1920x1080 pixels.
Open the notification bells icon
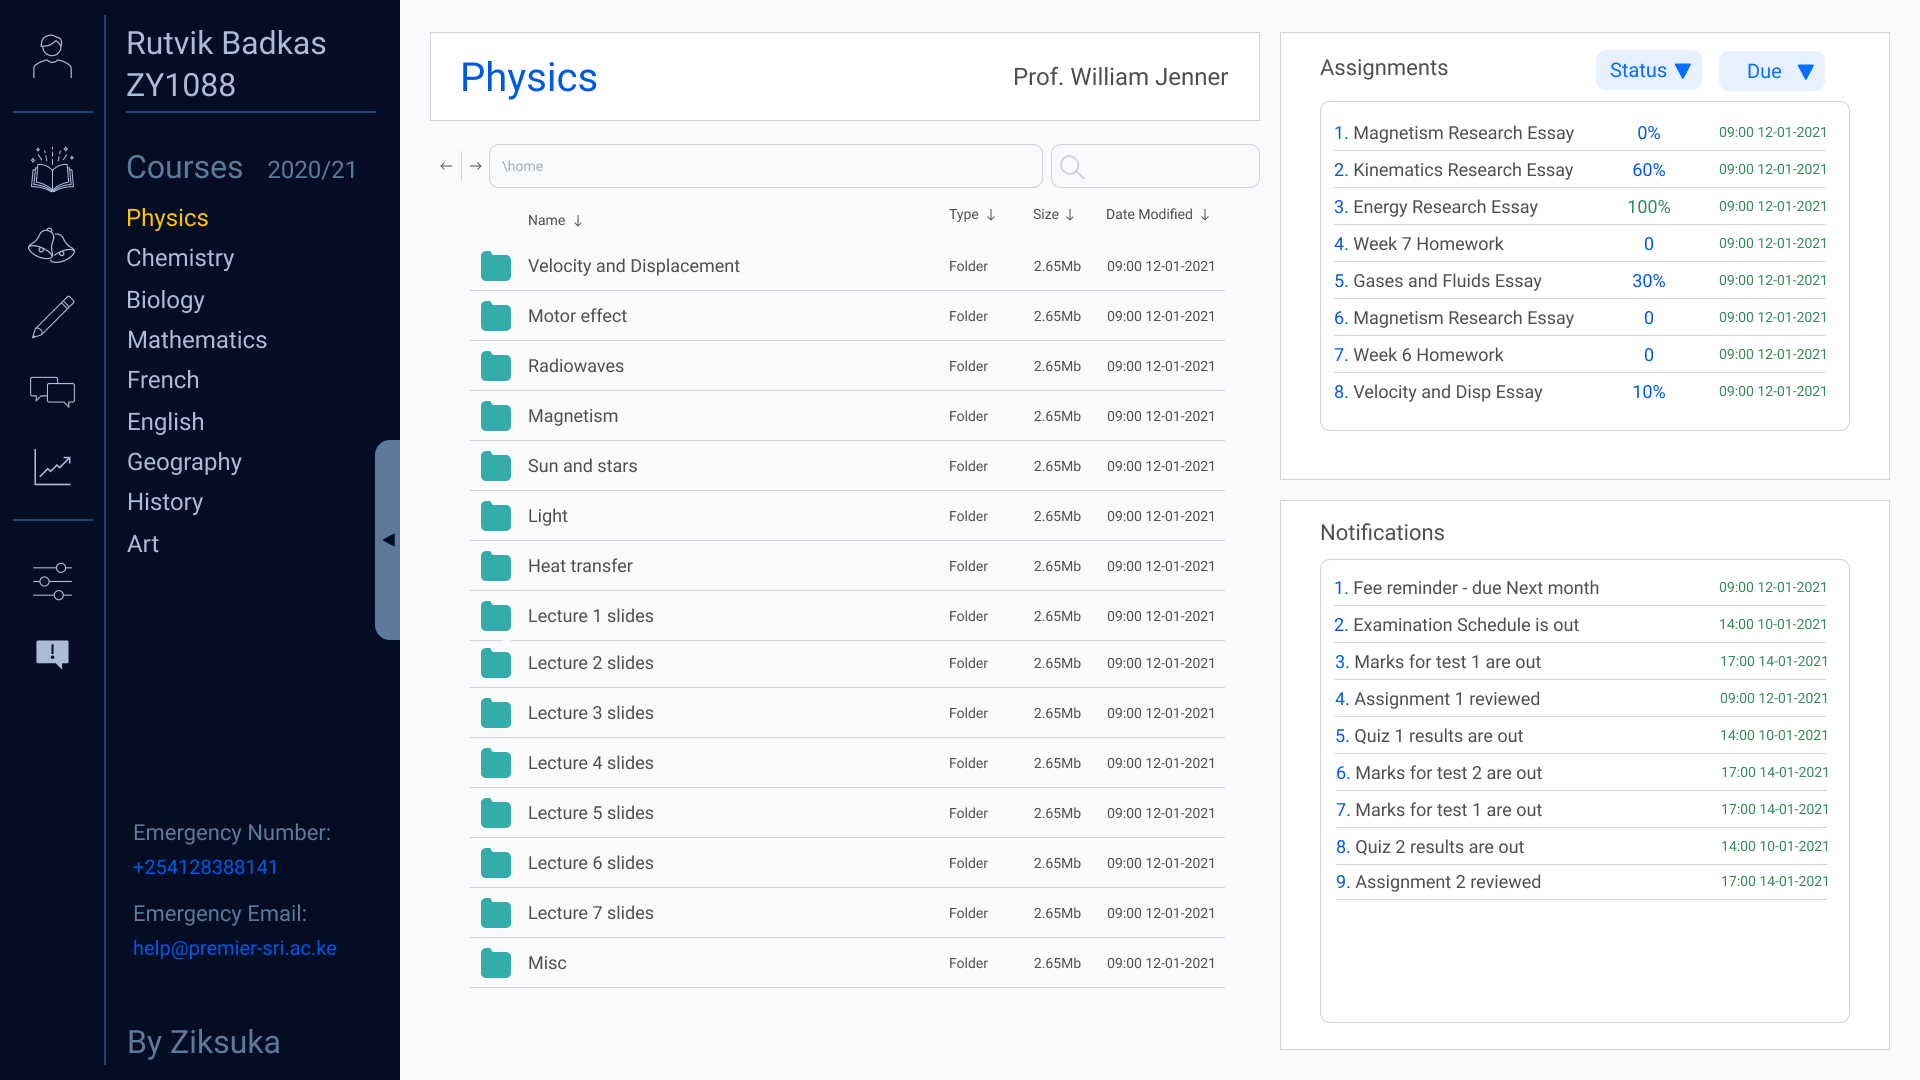click(52, 245)
